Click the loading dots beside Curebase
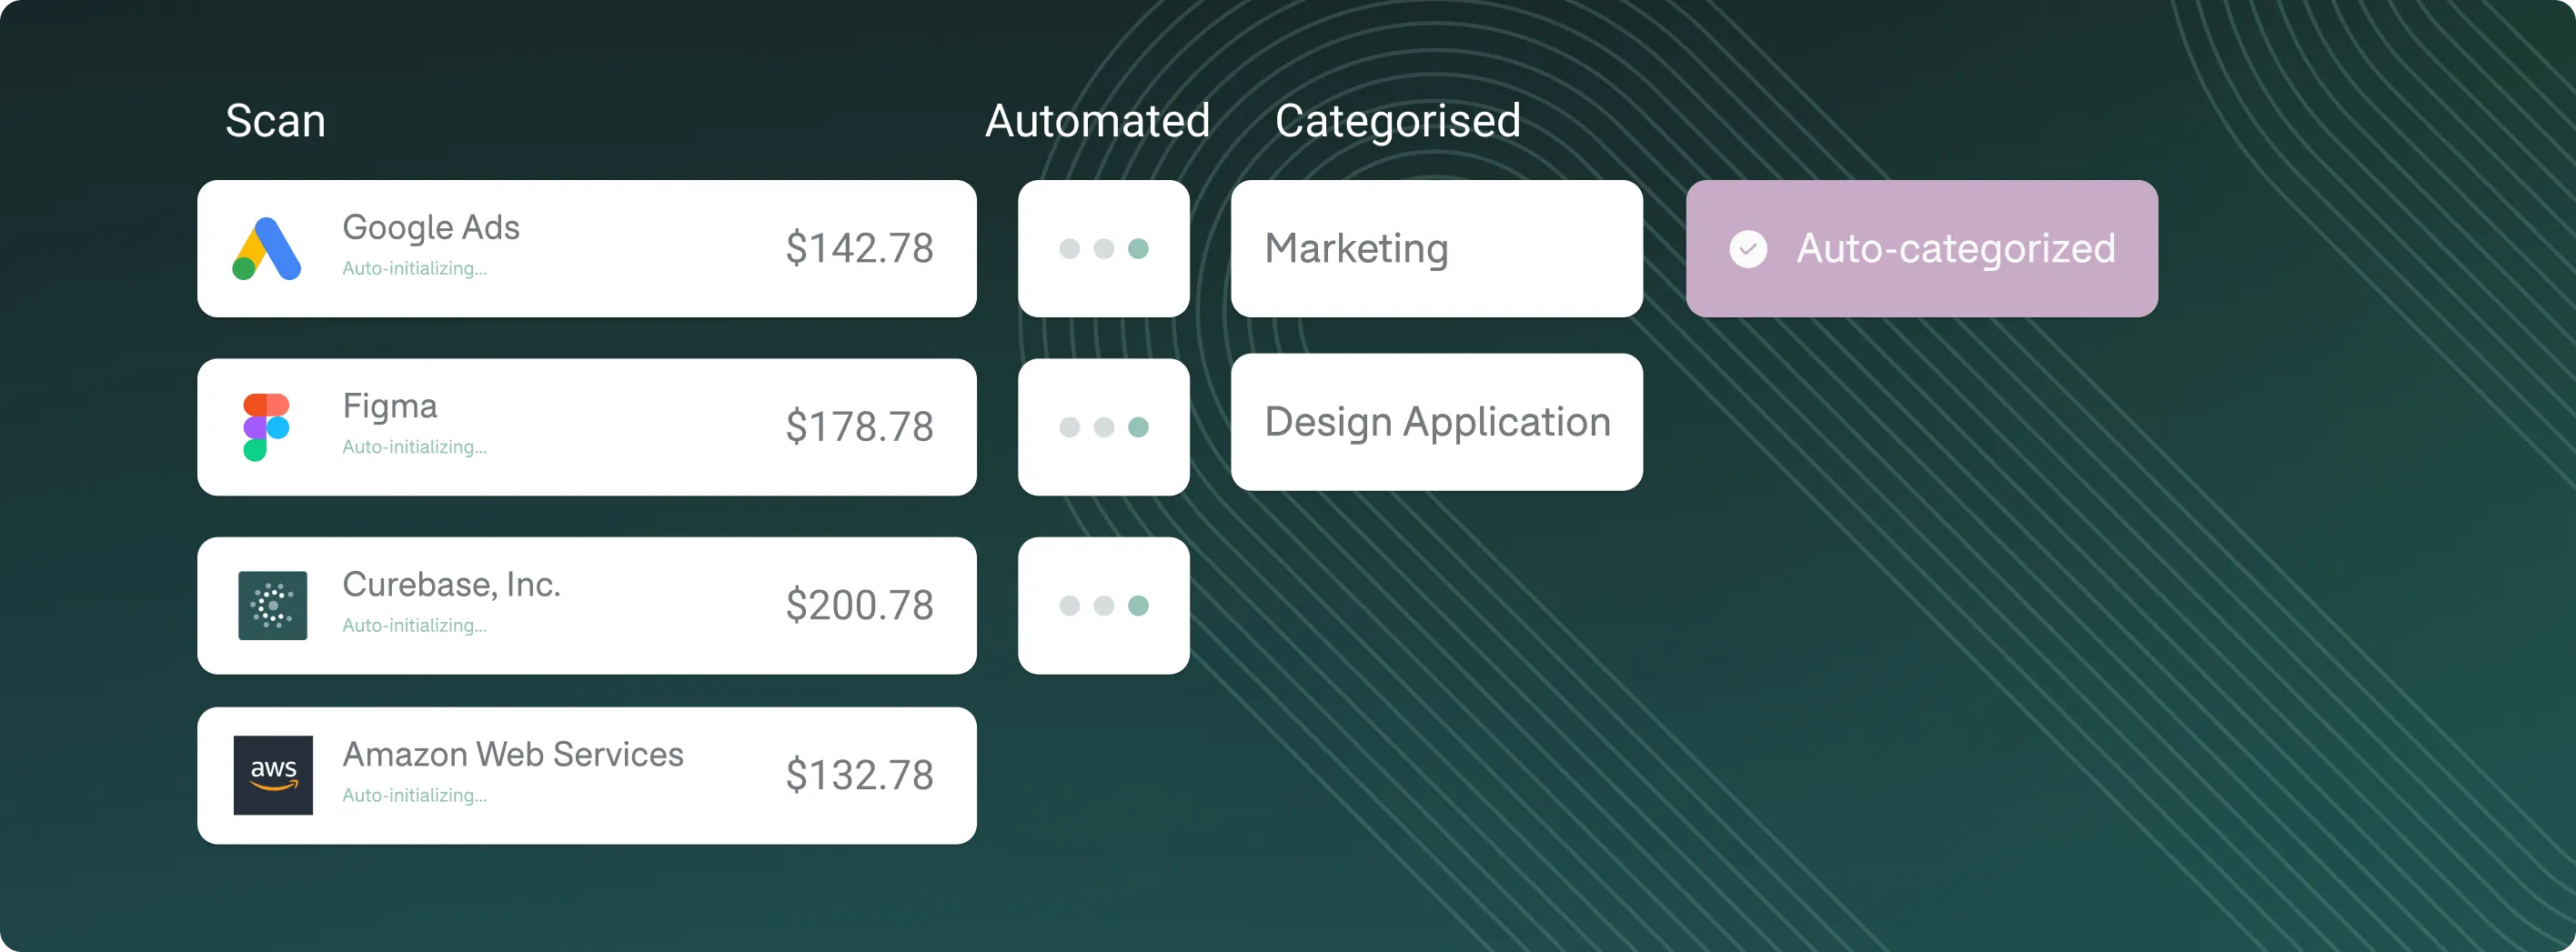Viewport: 2576px width, 952px height. coord(1103,606)
